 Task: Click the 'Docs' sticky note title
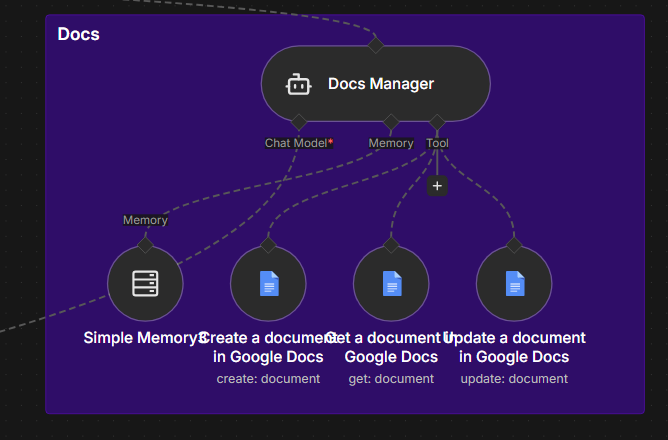(78, 34)
